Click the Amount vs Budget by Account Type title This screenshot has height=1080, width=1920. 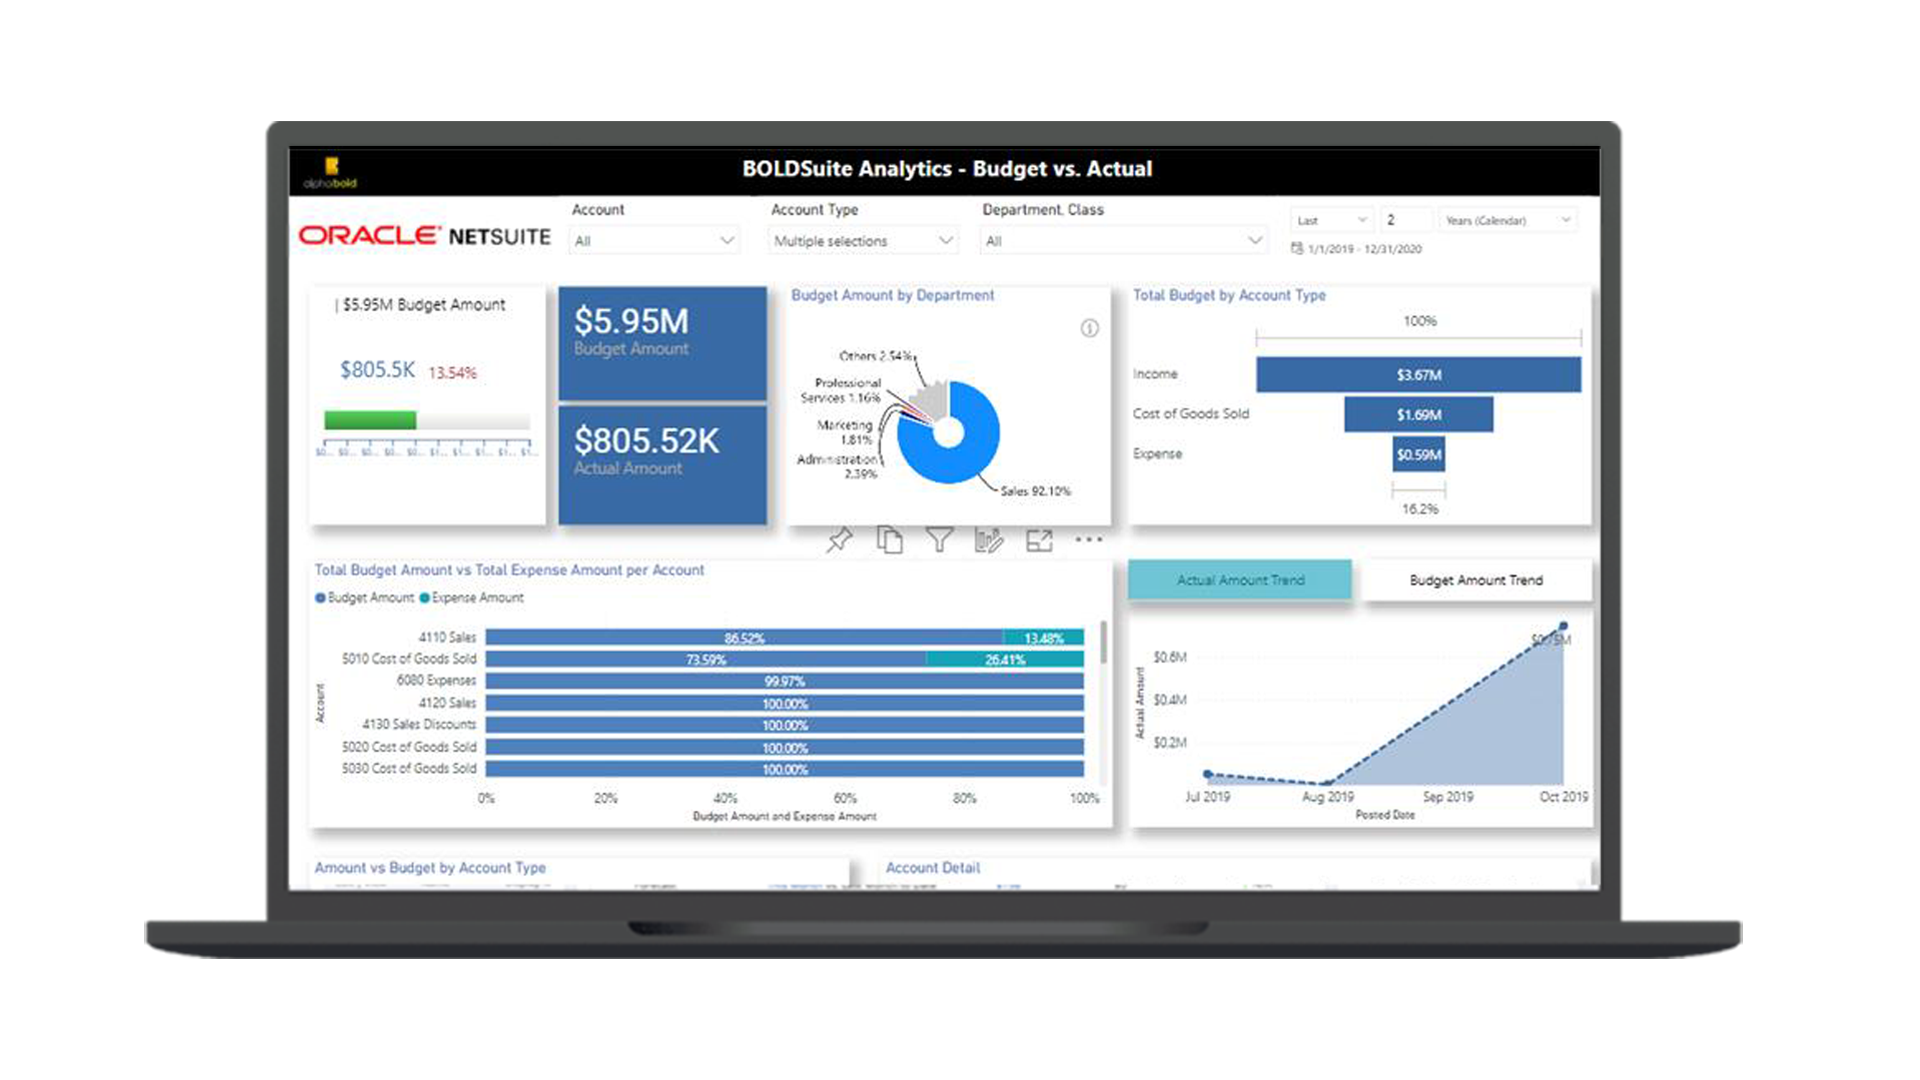tap(430, 868)
